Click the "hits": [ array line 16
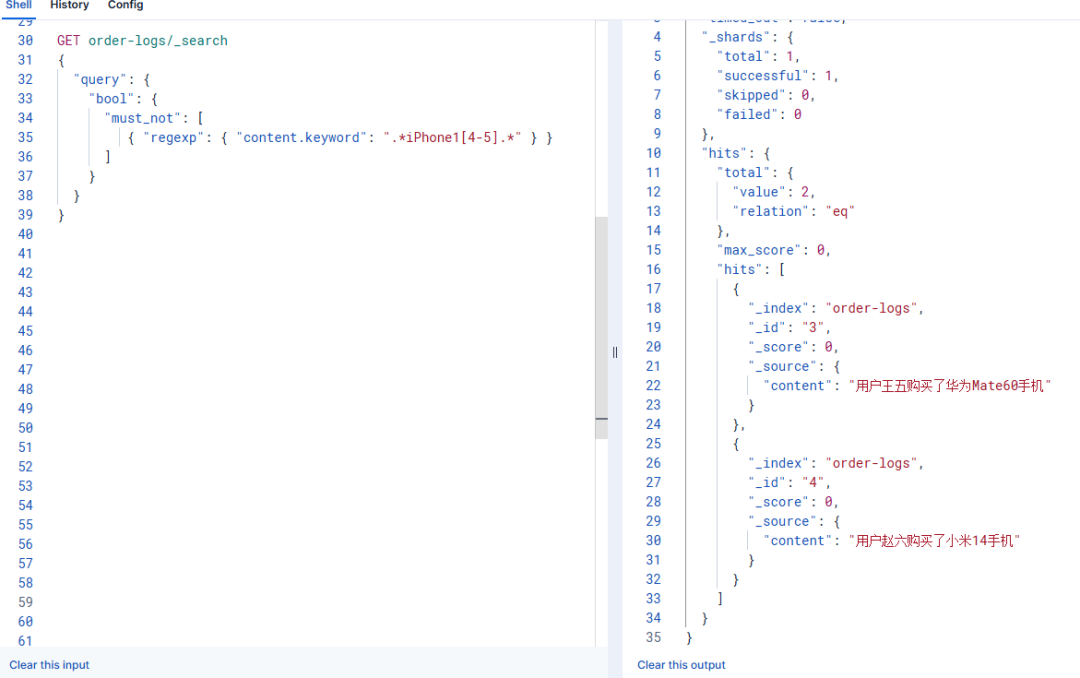Viewport: 1080px width, 678px height. [751, 269]
